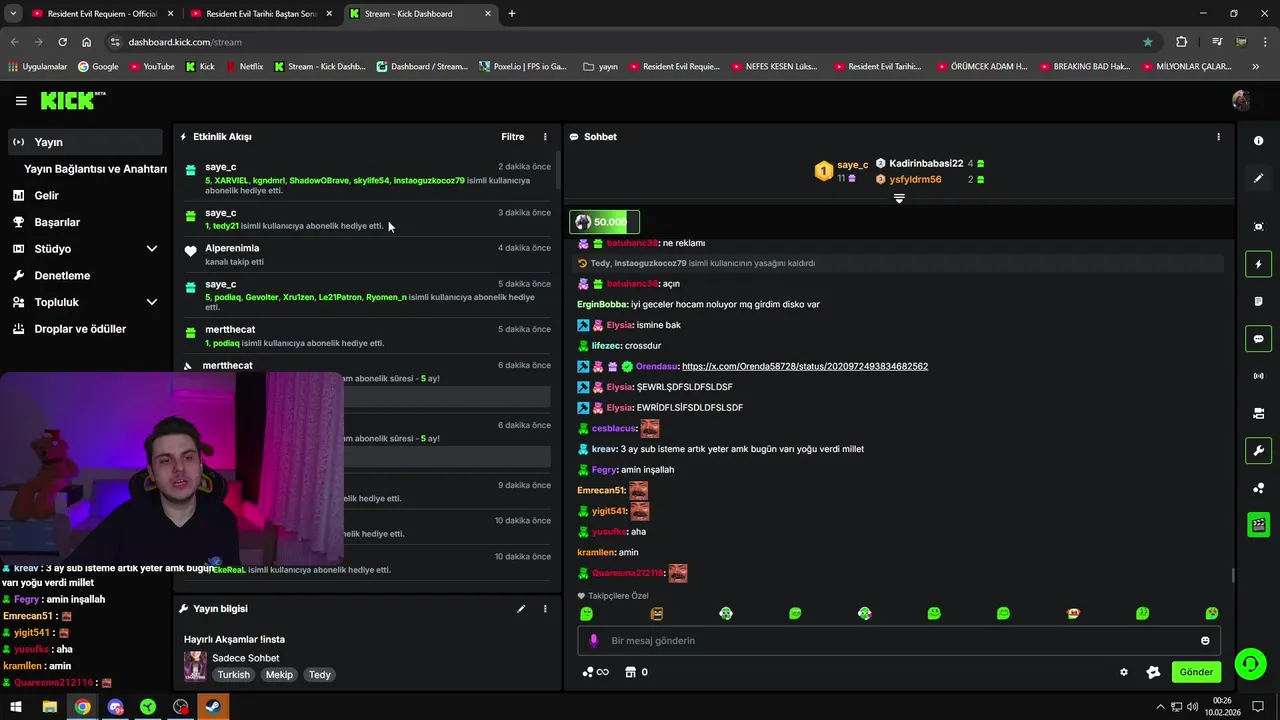
Task: Expand the Topluluk menu chevron
Action: (152, 302)
